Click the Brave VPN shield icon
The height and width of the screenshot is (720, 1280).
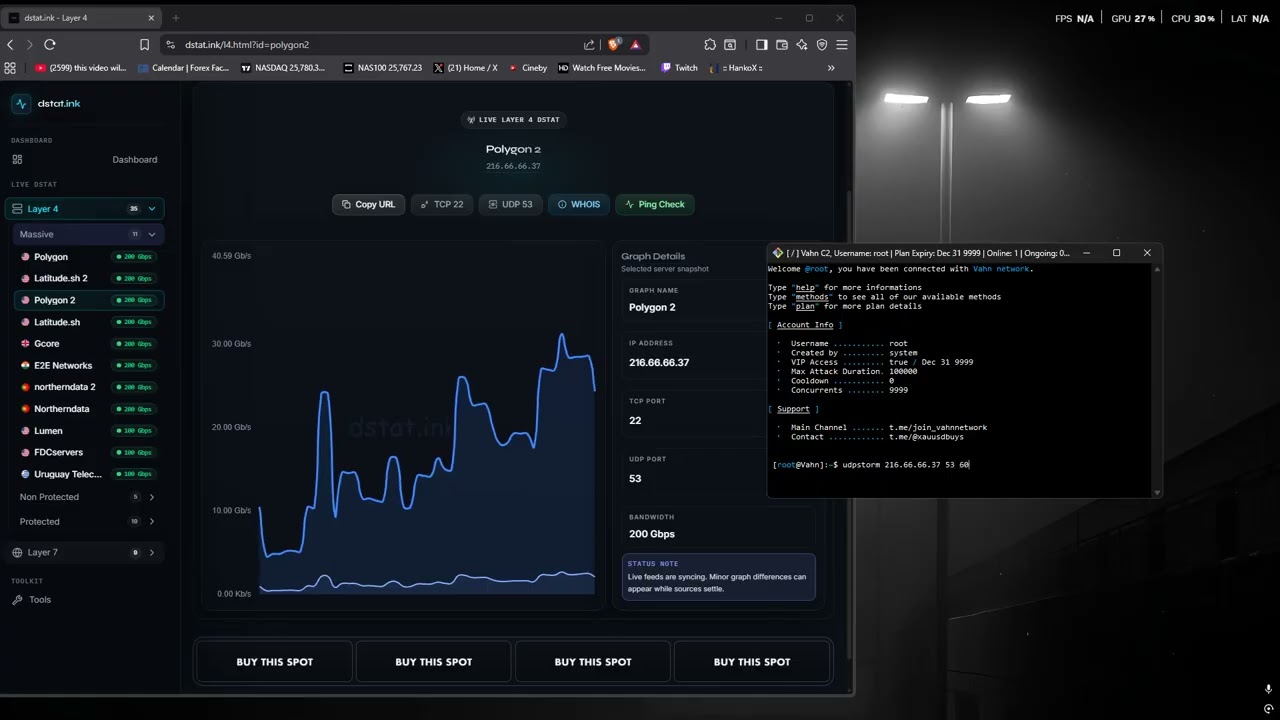click(822, 44)
